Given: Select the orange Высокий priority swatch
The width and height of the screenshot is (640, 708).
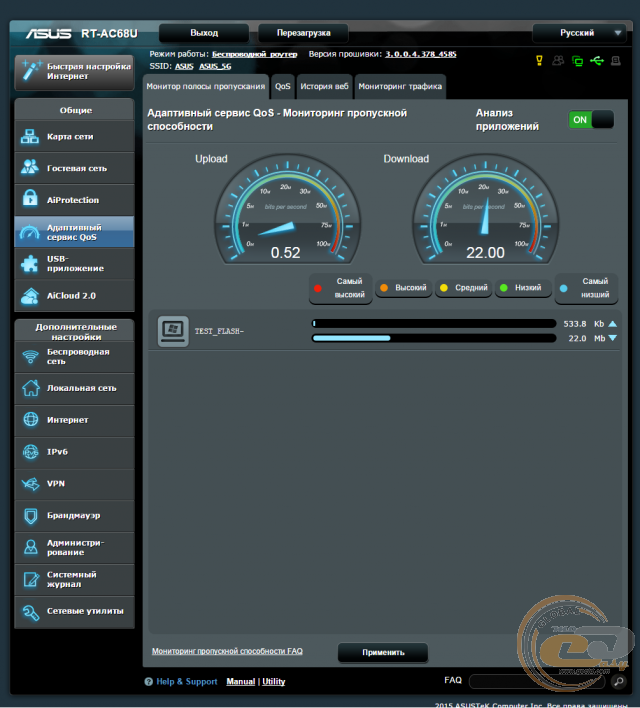Looking at the screenshot, I should pyautogui.click(x=384, y=288).
